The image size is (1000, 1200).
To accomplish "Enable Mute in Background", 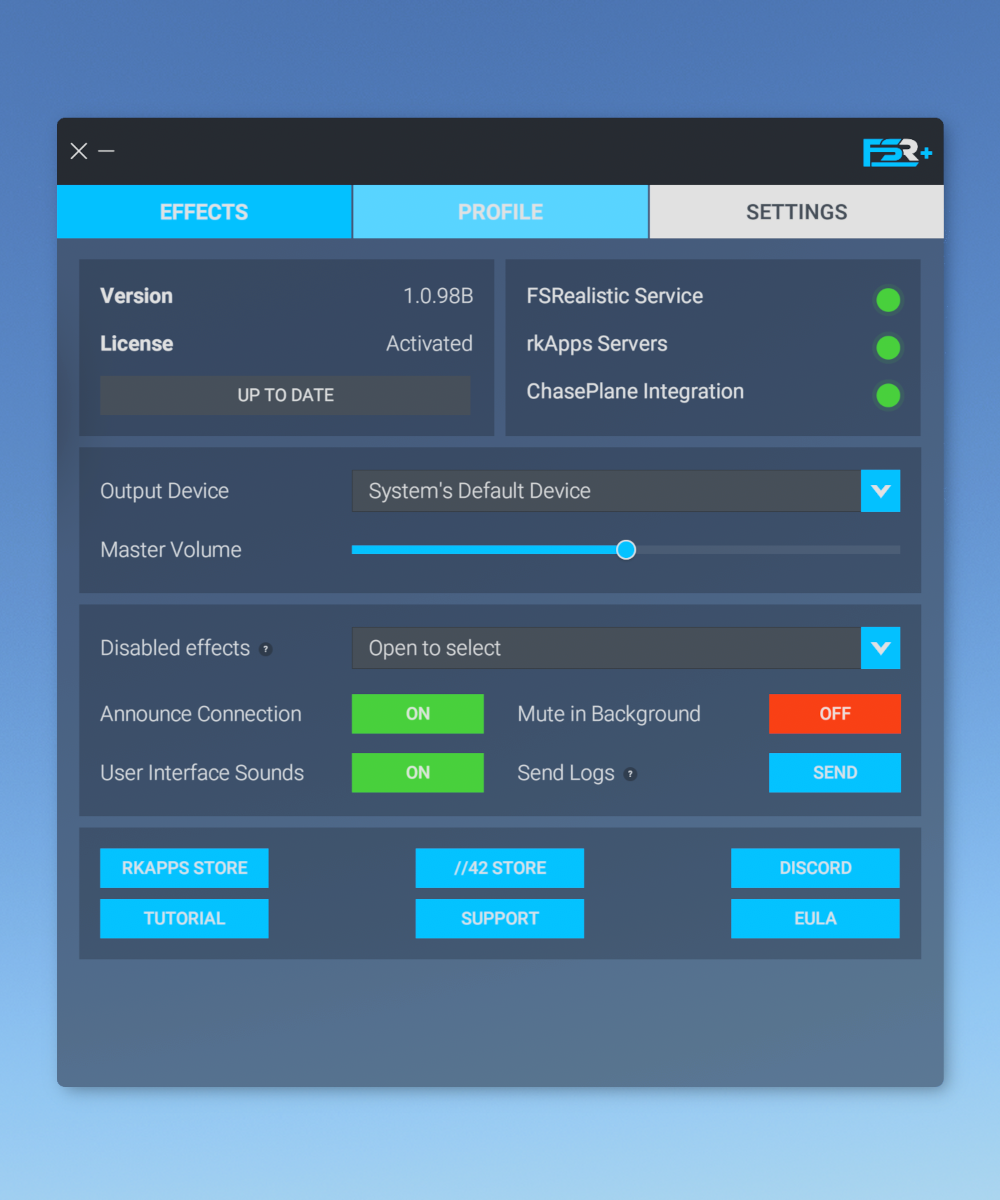I will (x=835, y=714).
